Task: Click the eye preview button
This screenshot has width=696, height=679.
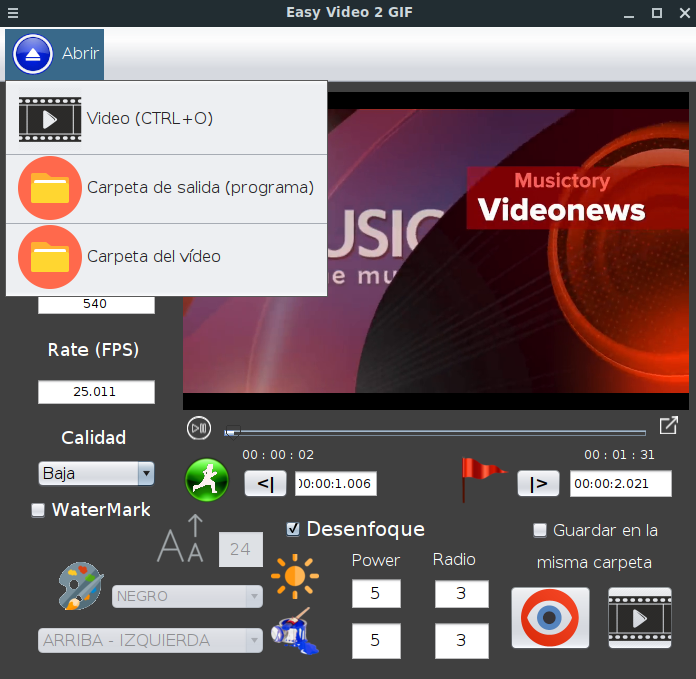Action: point(550,618)
